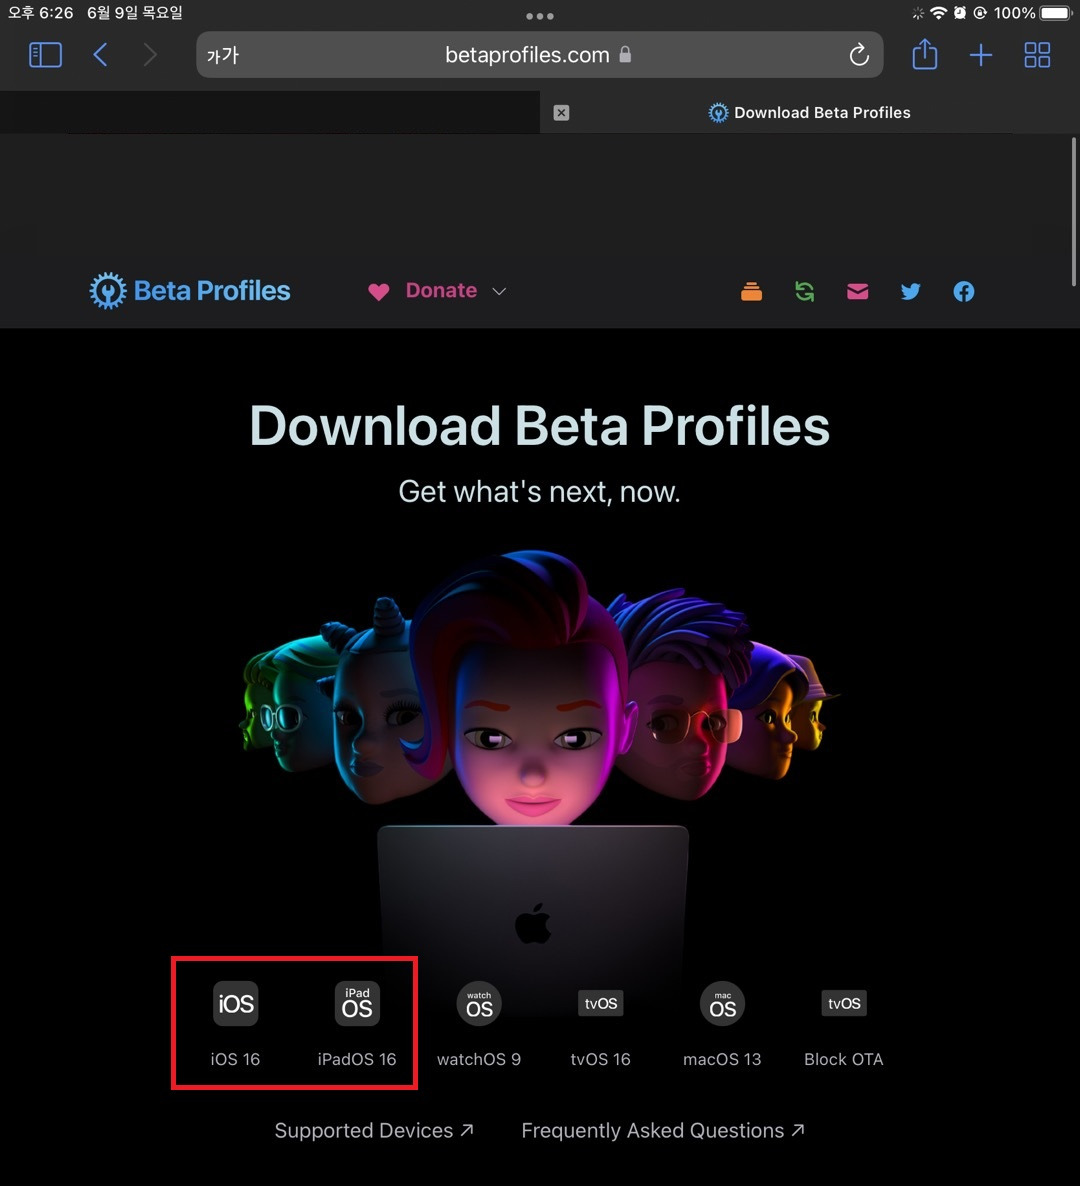Toggle the Safari sidebar panel
This screenshot has width=1080, height=1186.
[45, 54]
